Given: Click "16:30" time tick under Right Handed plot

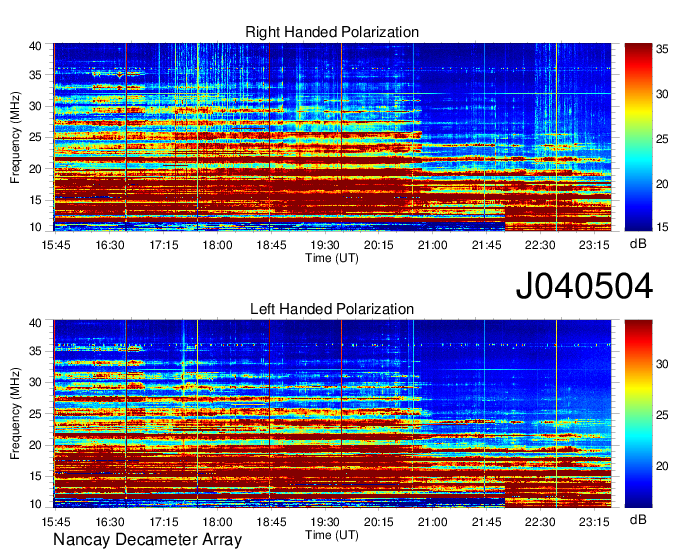Looking at the screenshot, I should 110,245.
